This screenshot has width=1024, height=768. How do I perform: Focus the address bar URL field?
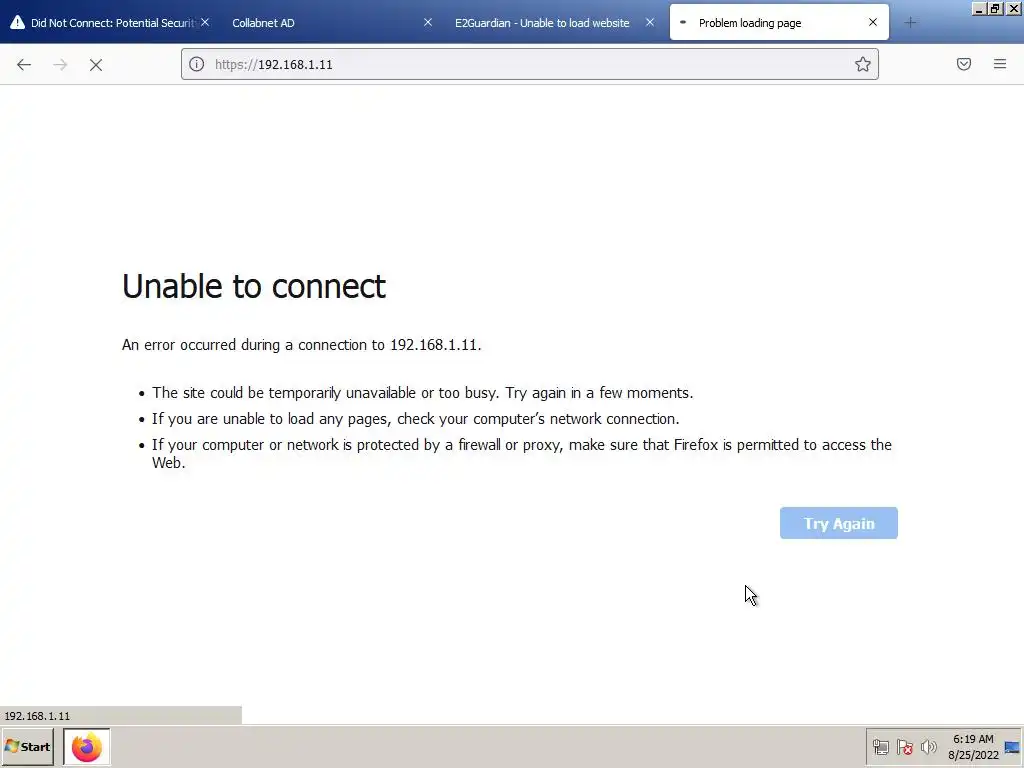[x=529, y=64]
